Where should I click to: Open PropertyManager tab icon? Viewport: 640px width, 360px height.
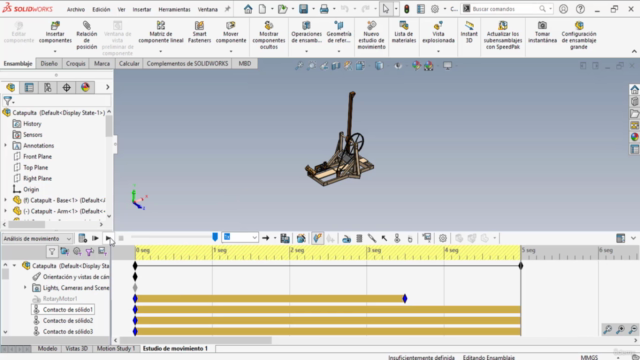click(x=29, y=87)
